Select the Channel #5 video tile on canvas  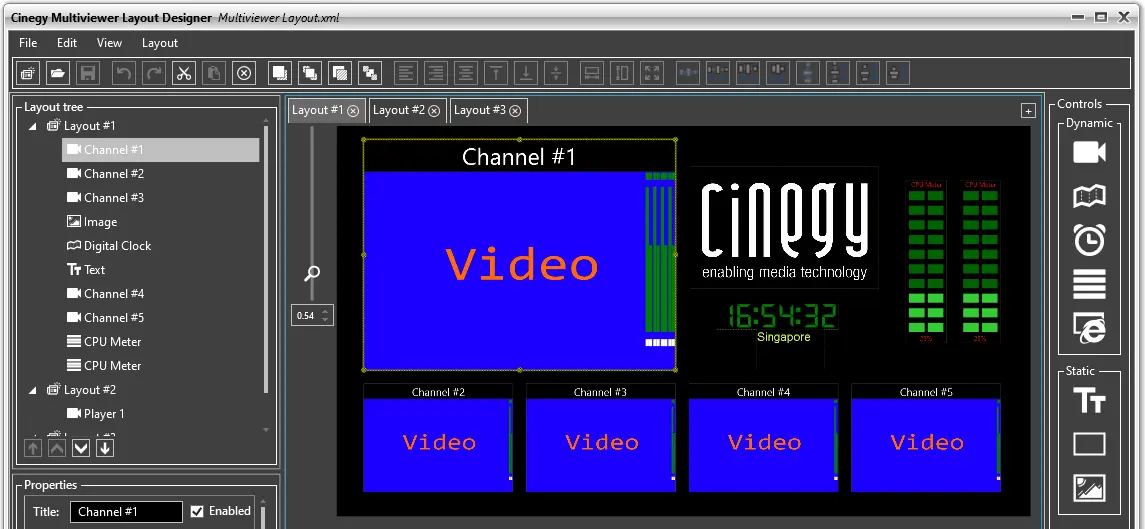tap(926, 438)
